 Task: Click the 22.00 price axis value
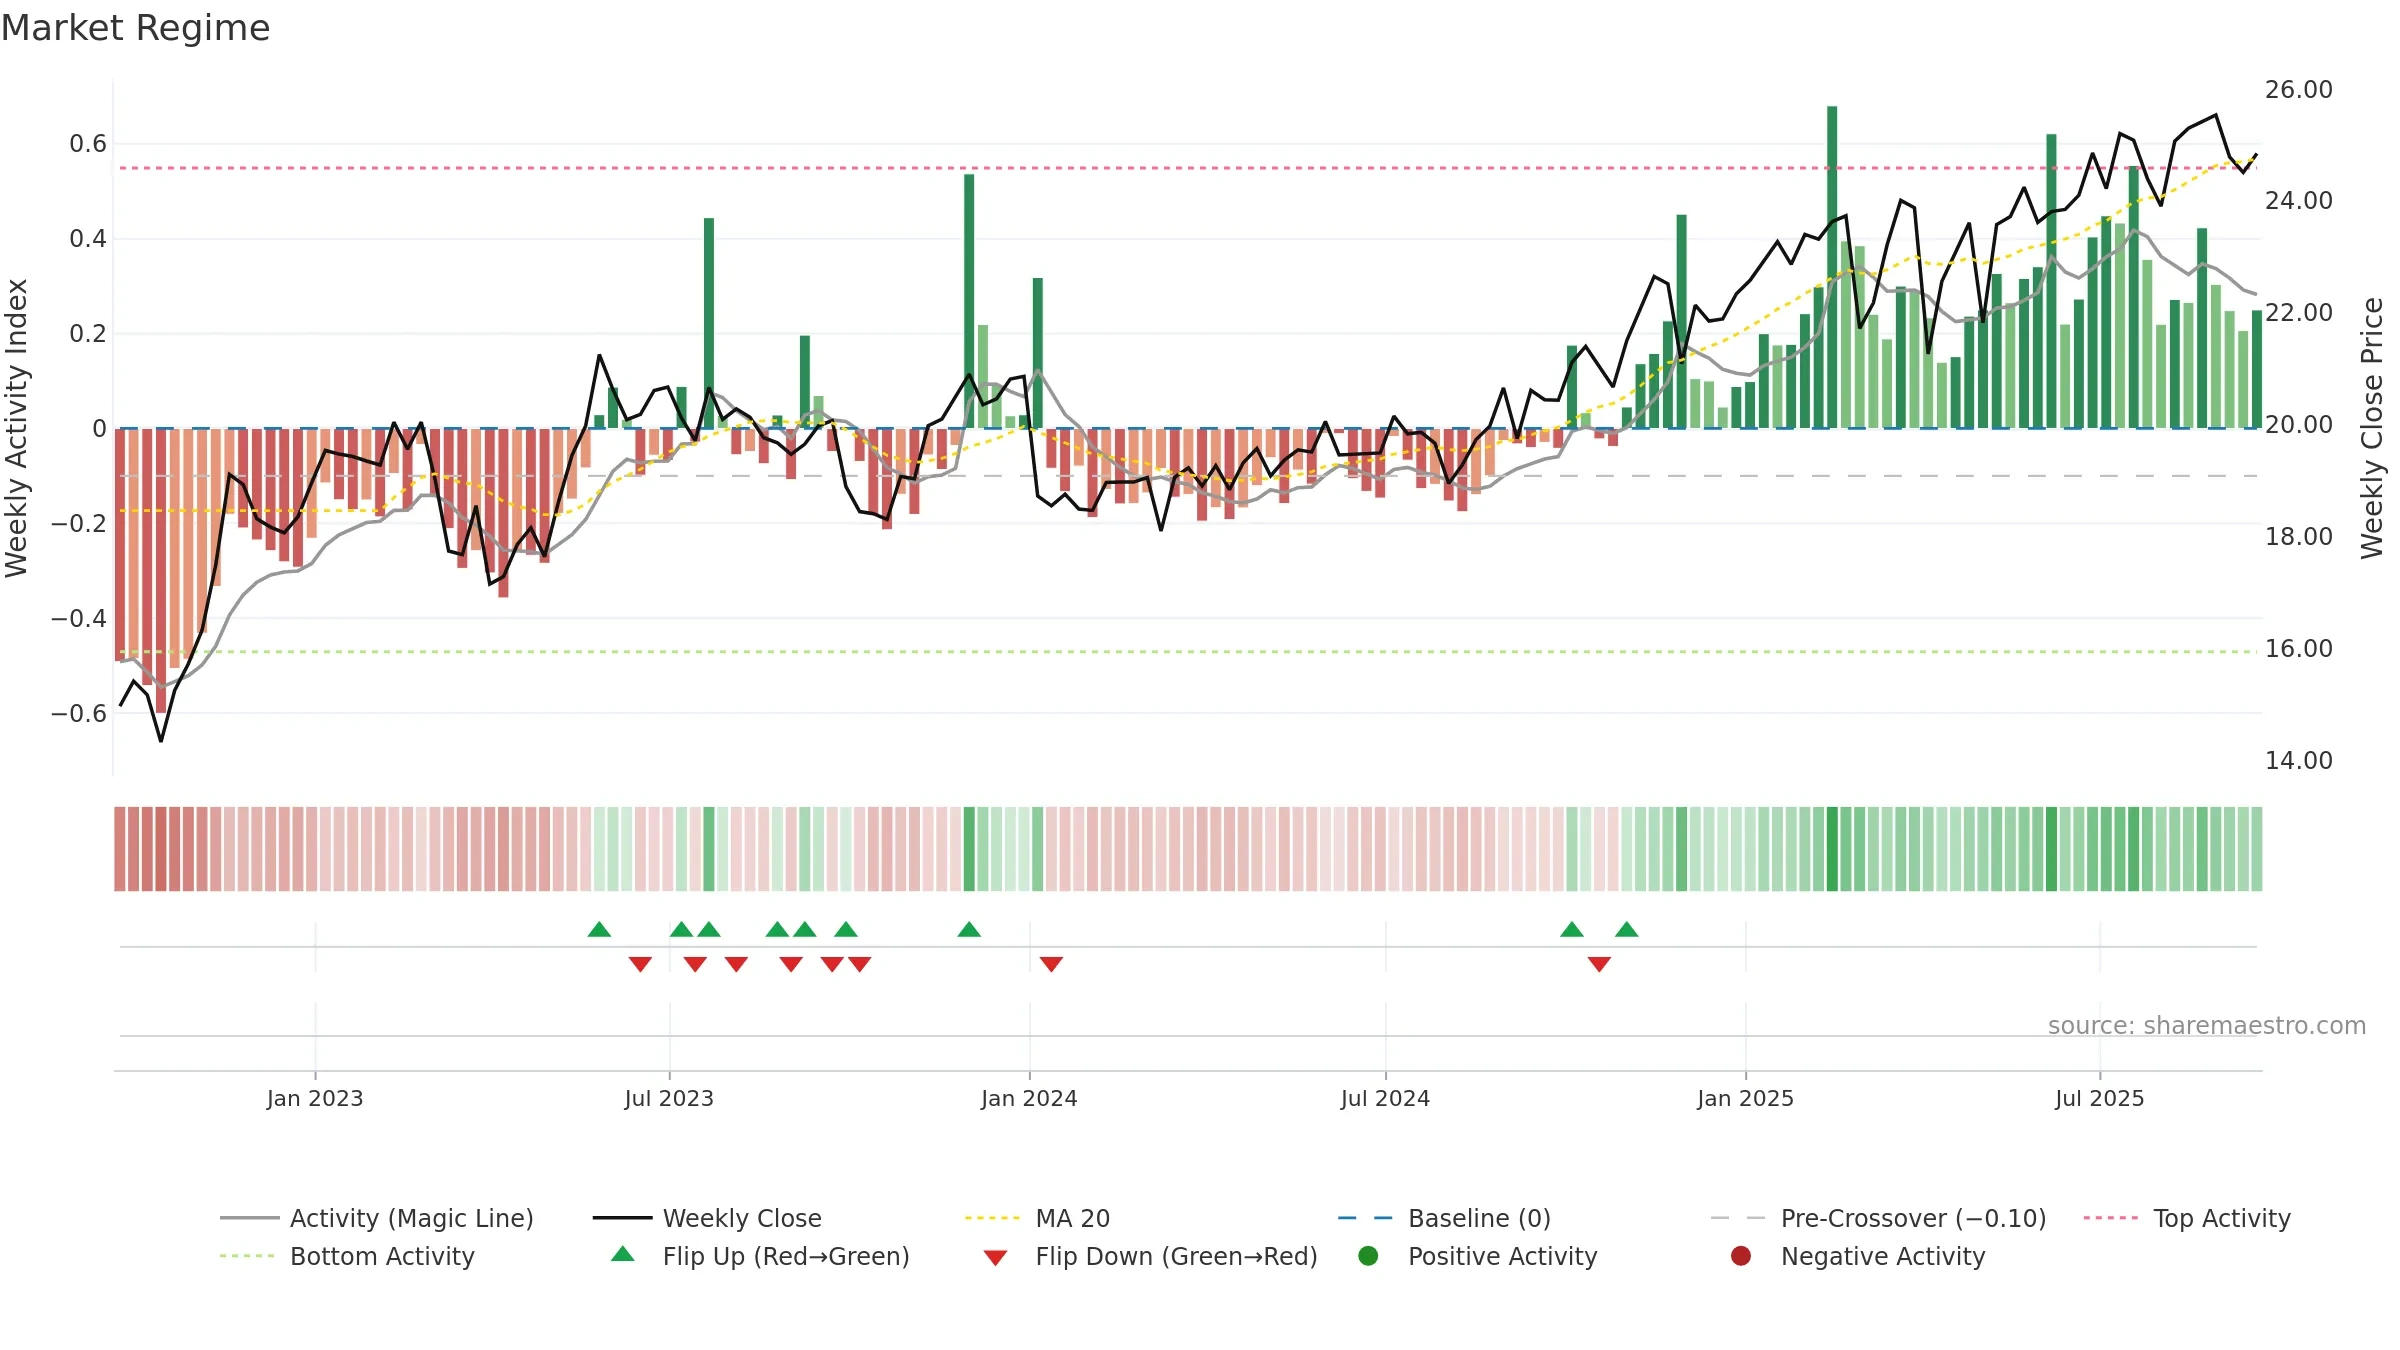pyautogui.click(x=2298, y=313)
